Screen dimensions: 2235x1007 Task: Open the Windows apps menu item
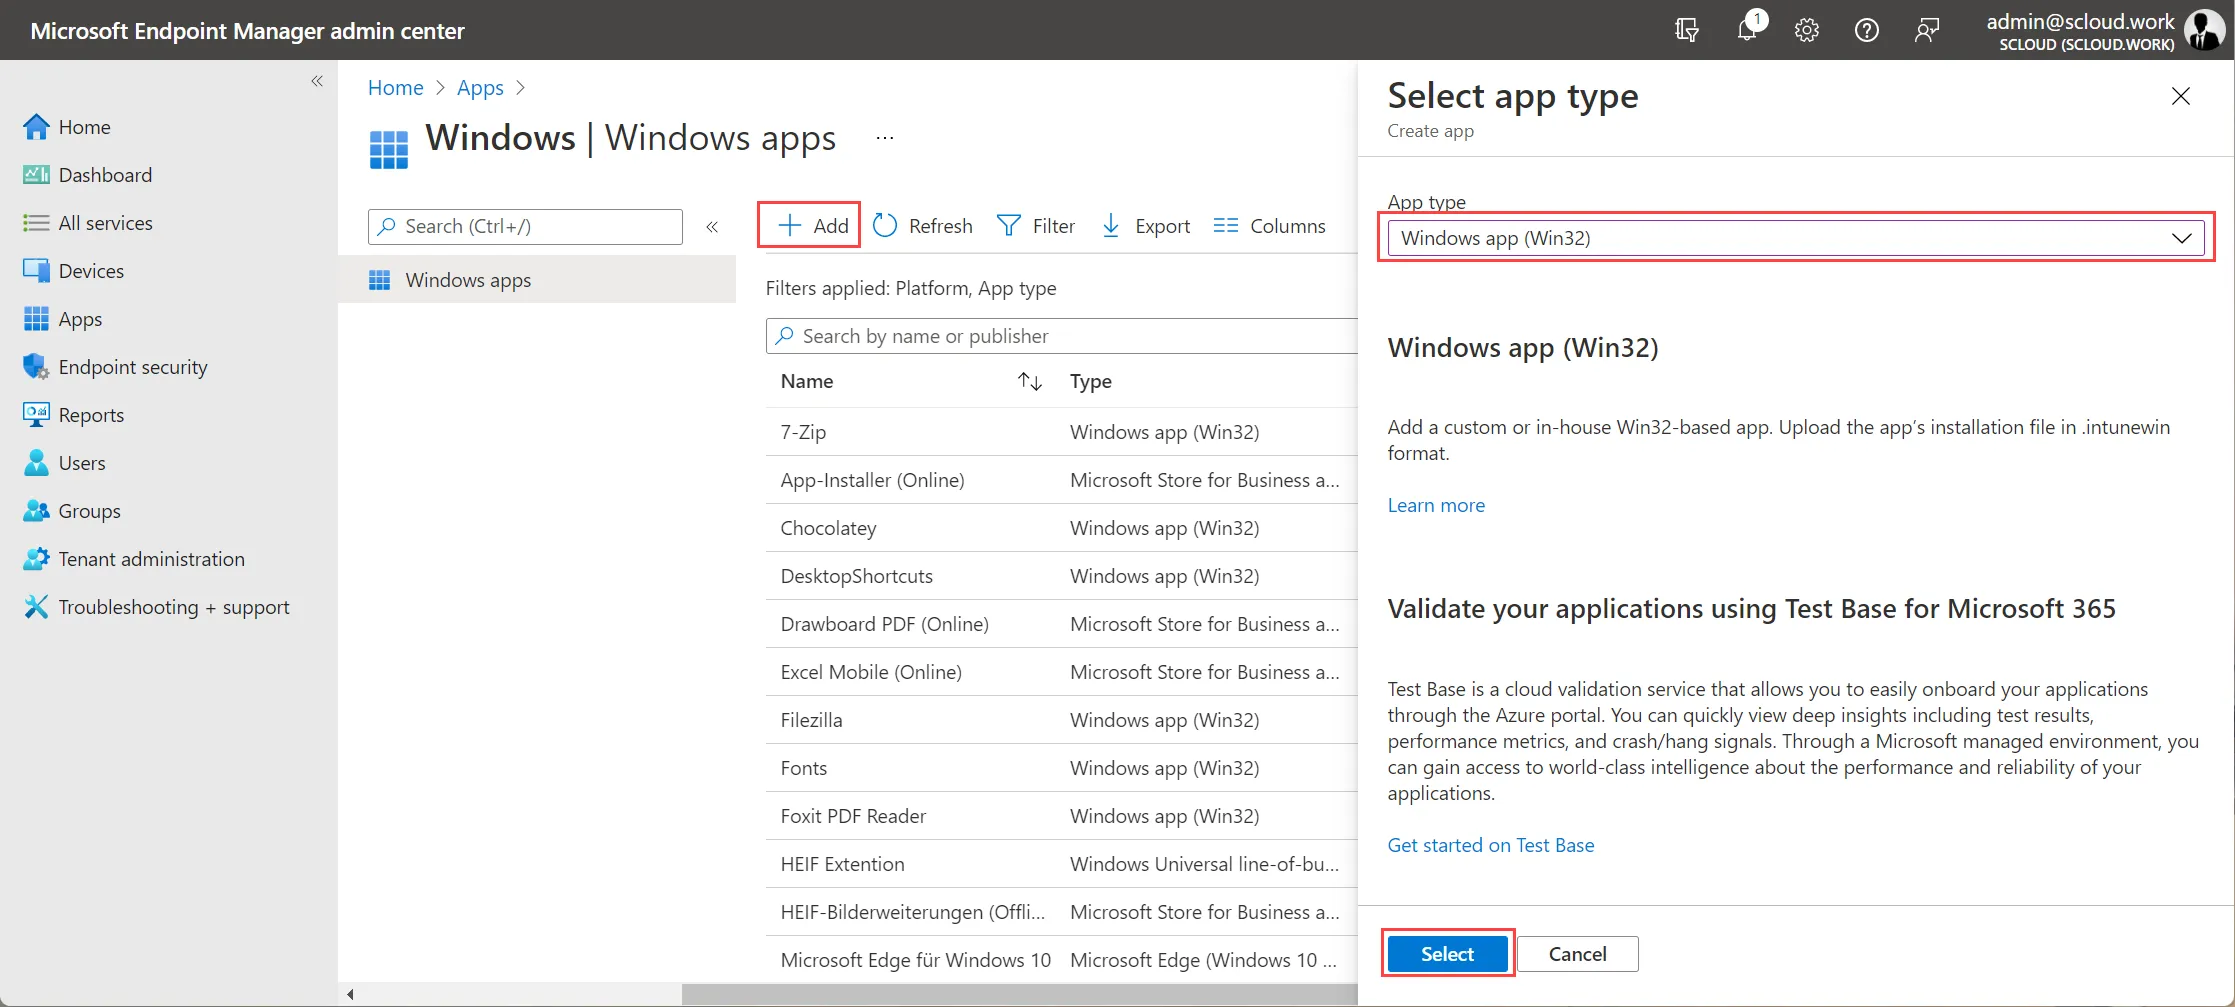pos(537,280)
